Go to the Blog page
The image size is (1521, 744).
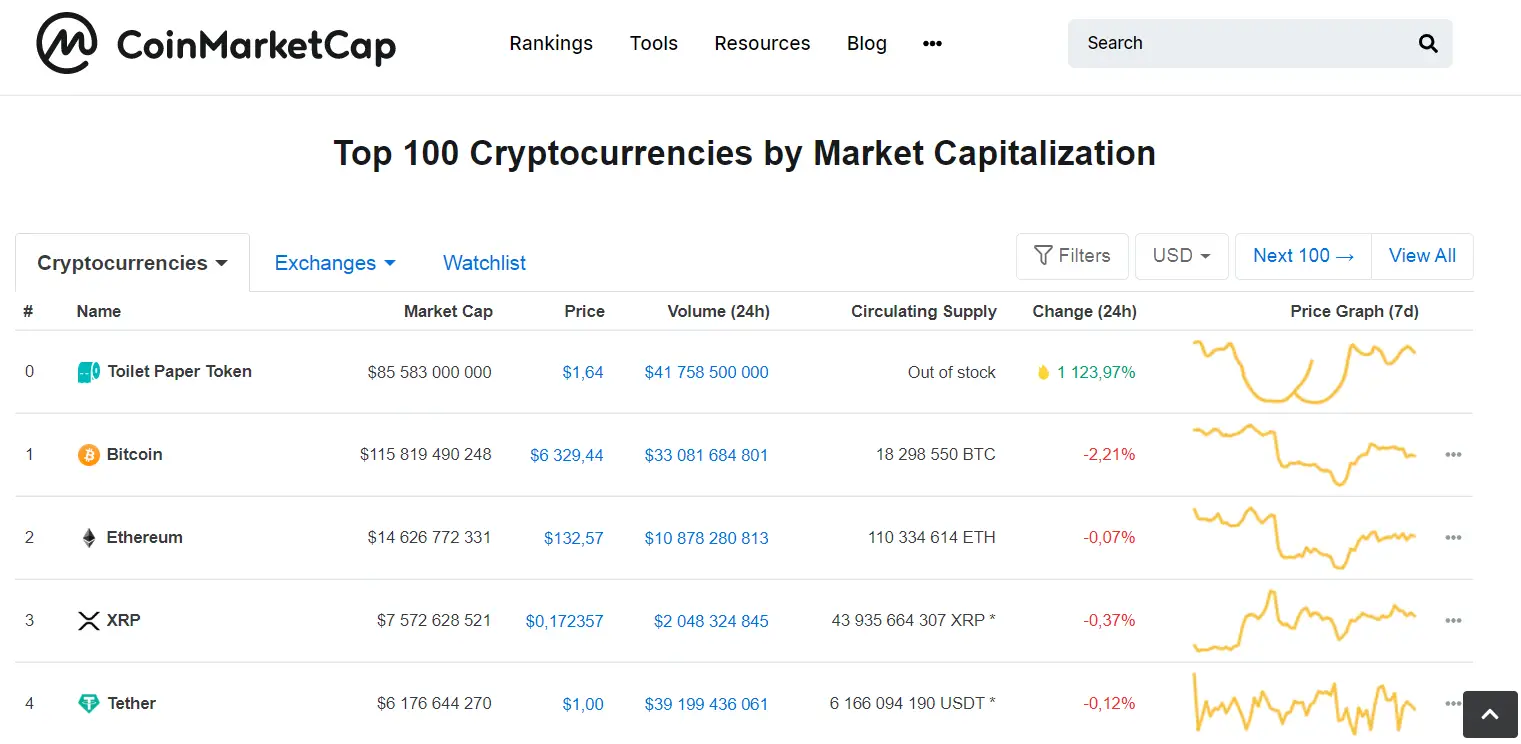pyautogui.click(x=867, y=43)
